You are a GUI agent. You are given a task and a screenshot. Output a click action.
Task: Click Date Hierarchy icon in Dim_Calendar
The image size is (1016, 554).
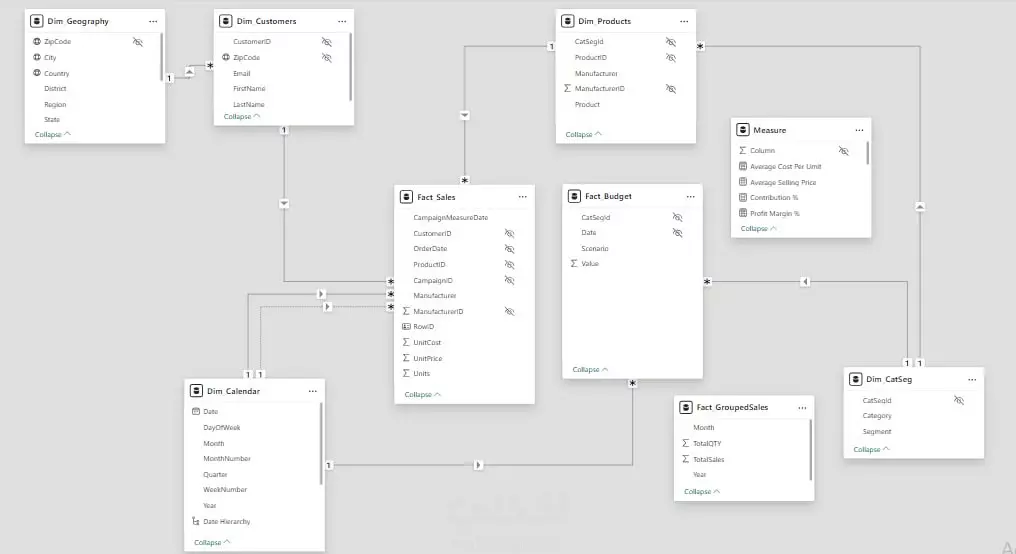pos(196,521)
